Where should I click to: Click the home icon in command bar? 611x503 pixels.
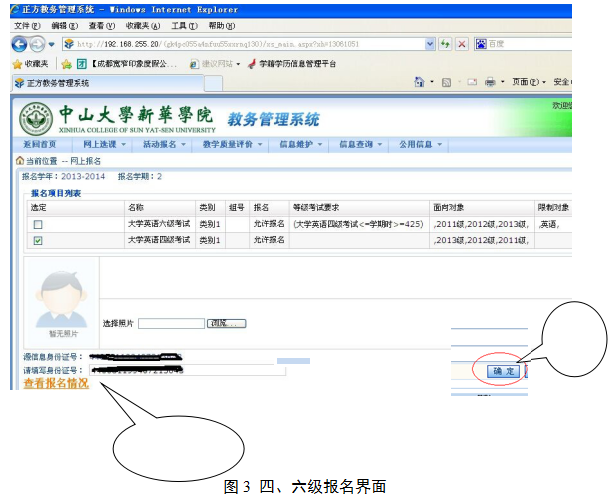(420, 82)
